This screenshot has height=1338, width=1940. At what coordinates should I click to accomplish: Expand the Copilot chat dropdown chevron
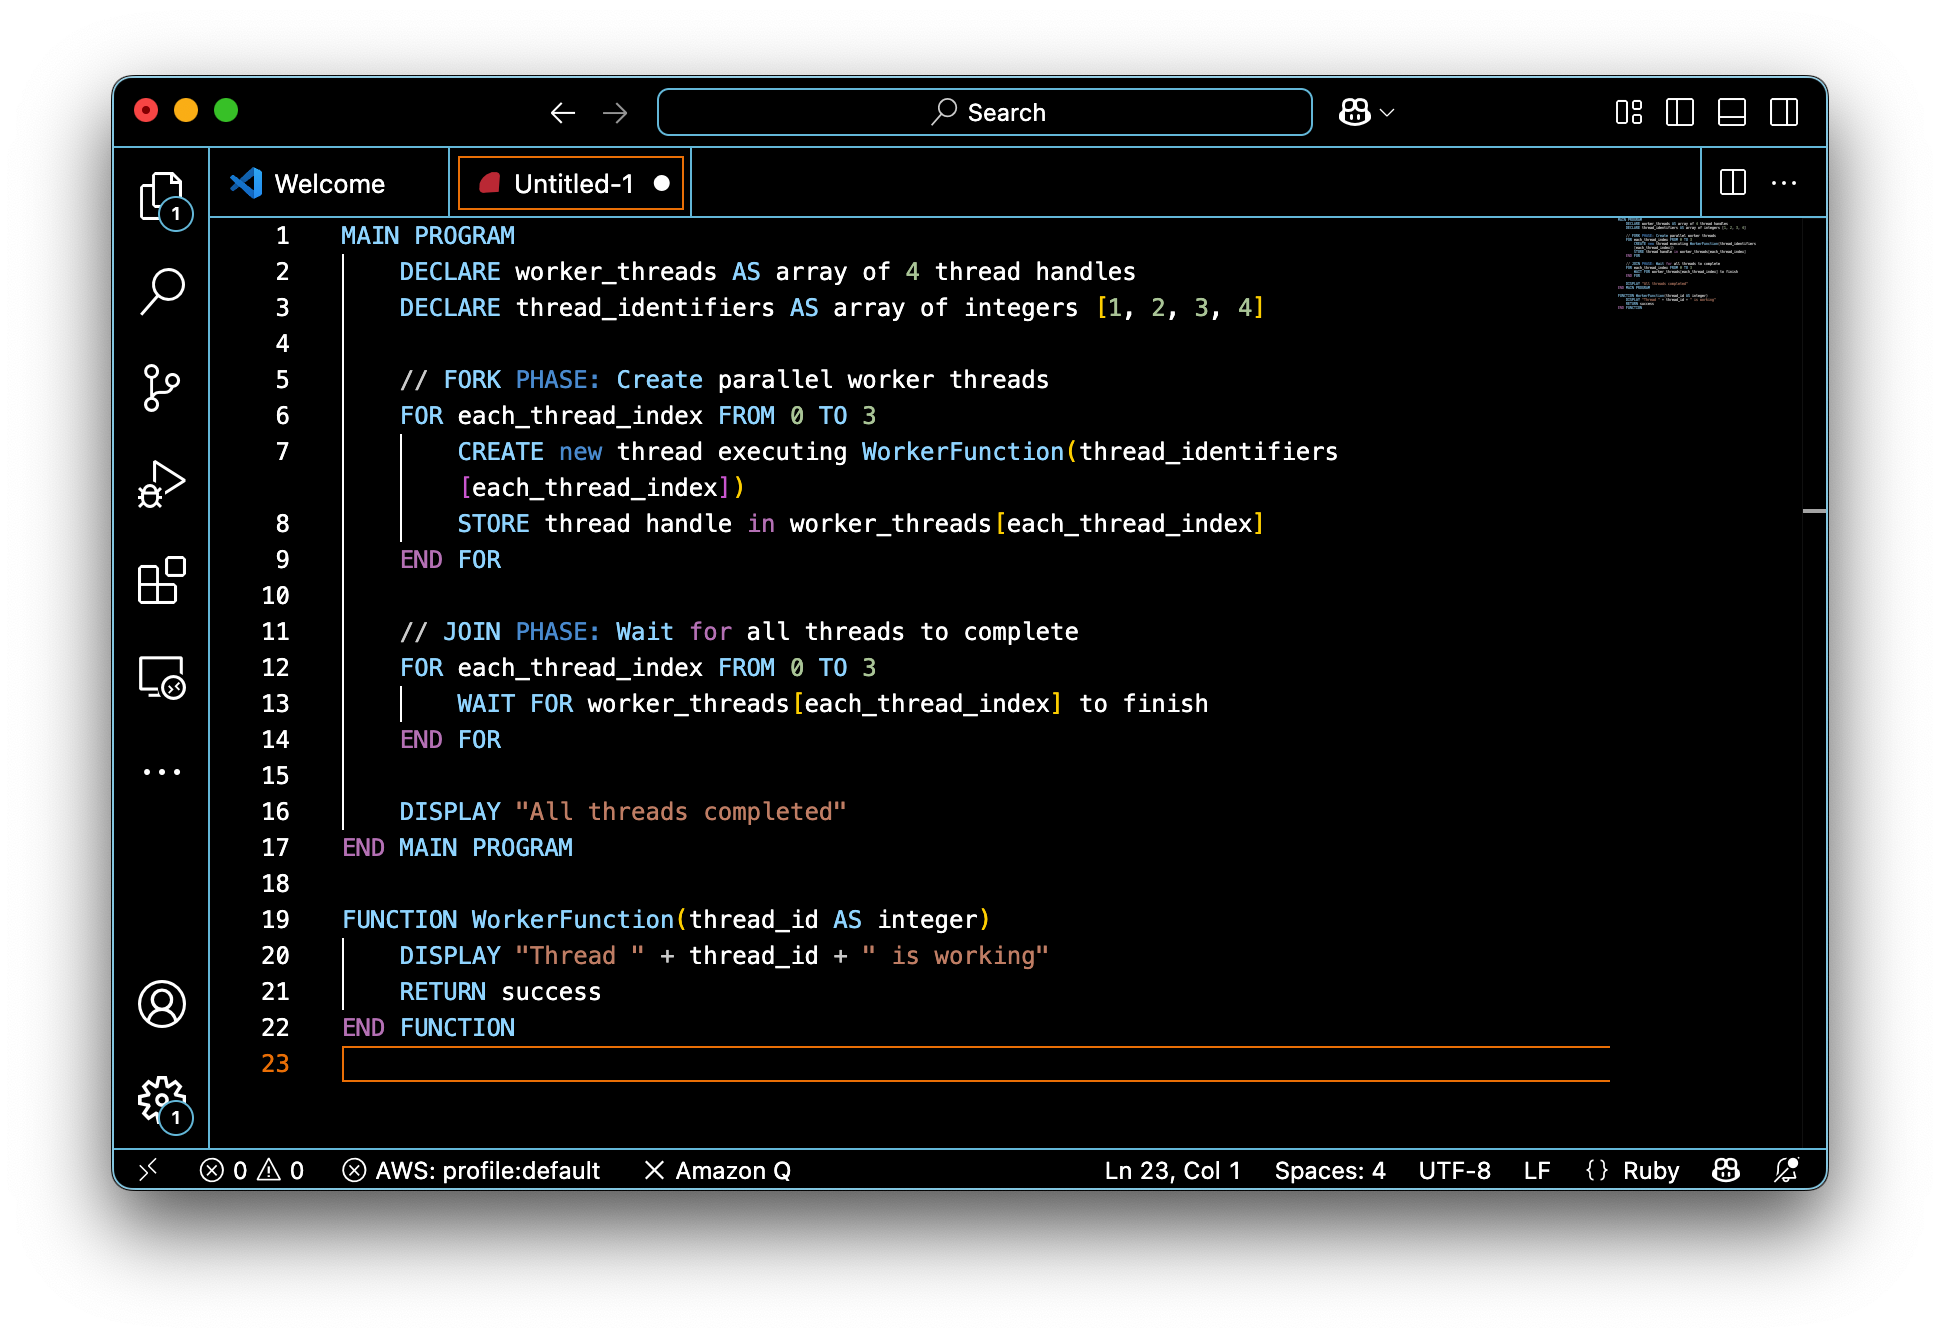1387,113
